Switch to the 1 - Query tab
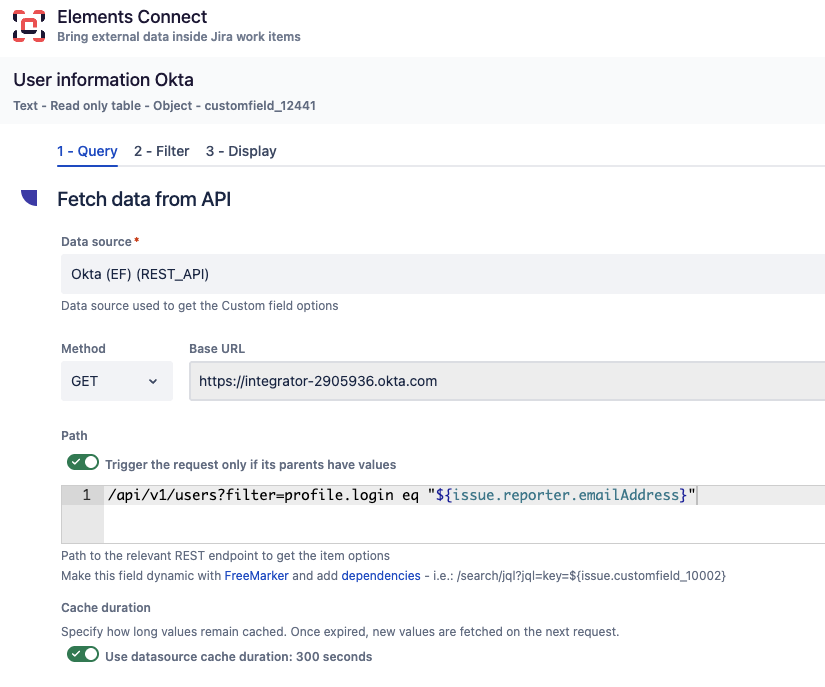825x687 pixels. tap(87, 151)
